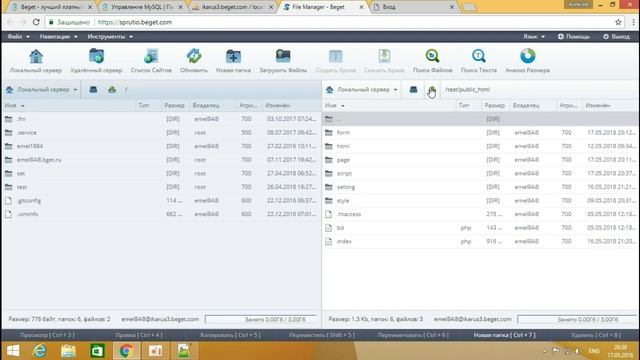Click Переименовать [Ctrl+6] in bottom bar
This screenshot has width=640, height=360.
coord(413,335)
